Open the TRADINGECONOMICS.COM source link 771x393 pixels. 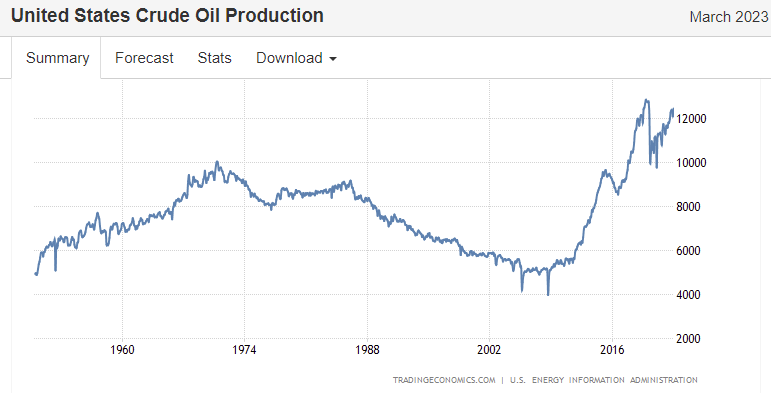[x=444, y=380]
